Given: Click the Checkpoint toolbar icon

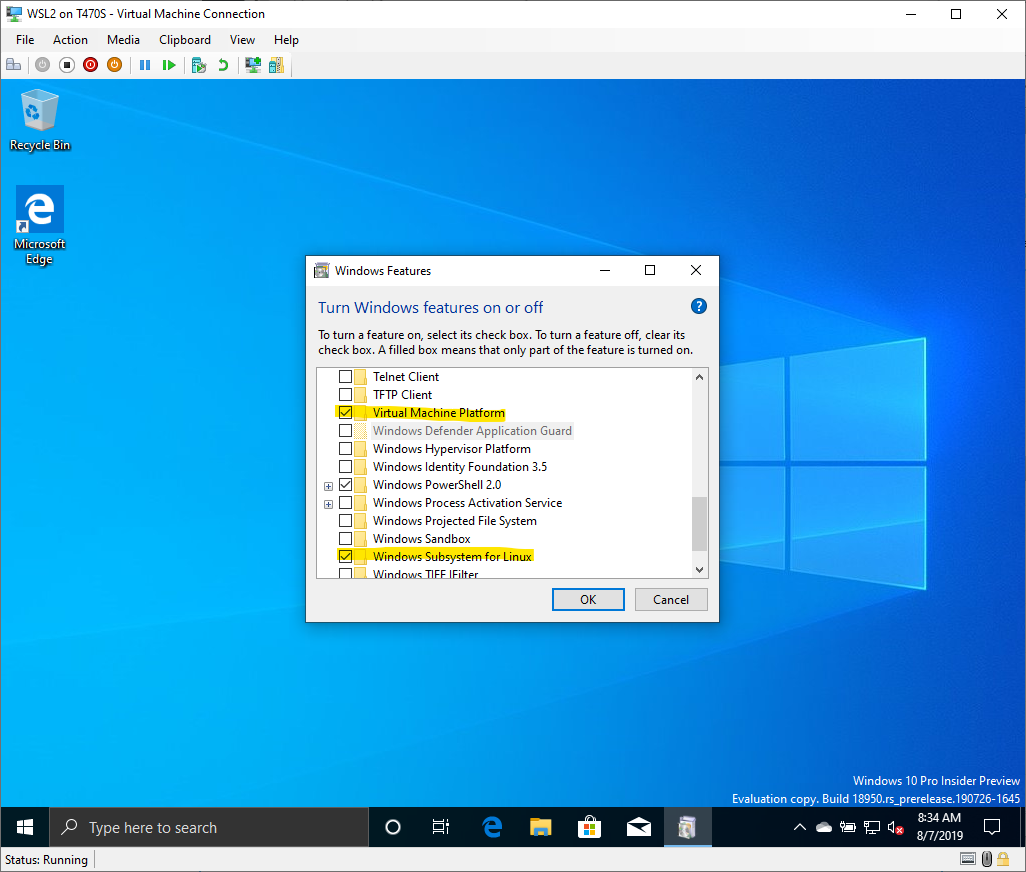Looking at the screenshot, I should pyautogui.click(x=199, y=65).
